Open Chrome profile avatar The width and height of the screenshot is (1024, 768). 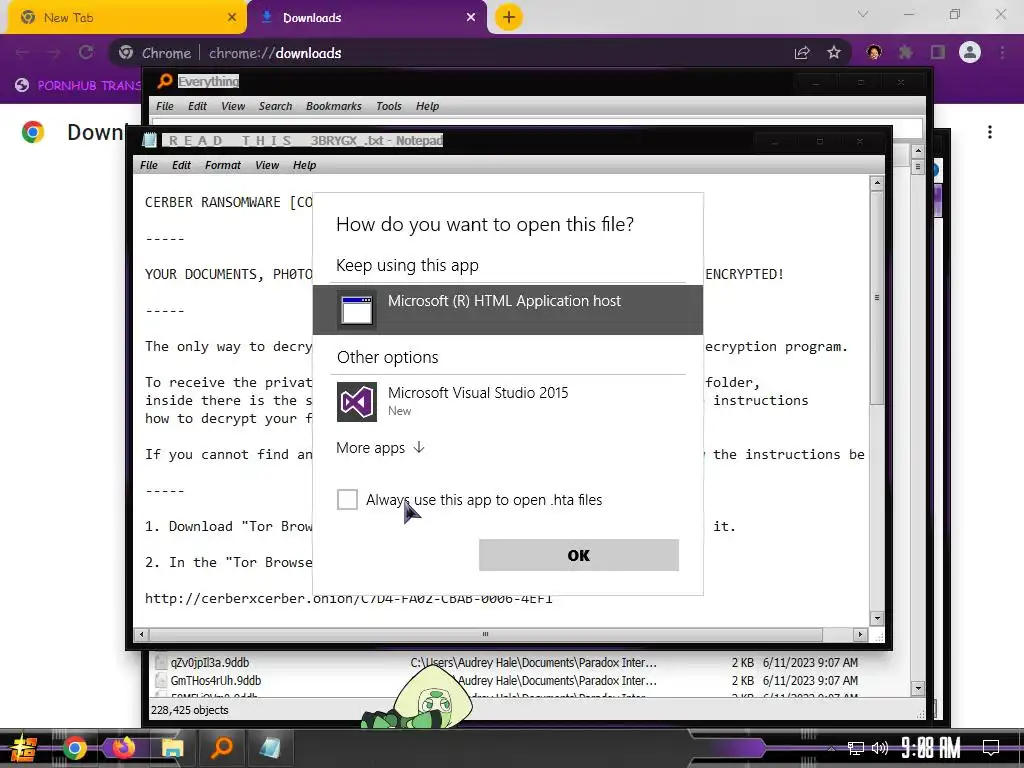click(x=970, y=52)
